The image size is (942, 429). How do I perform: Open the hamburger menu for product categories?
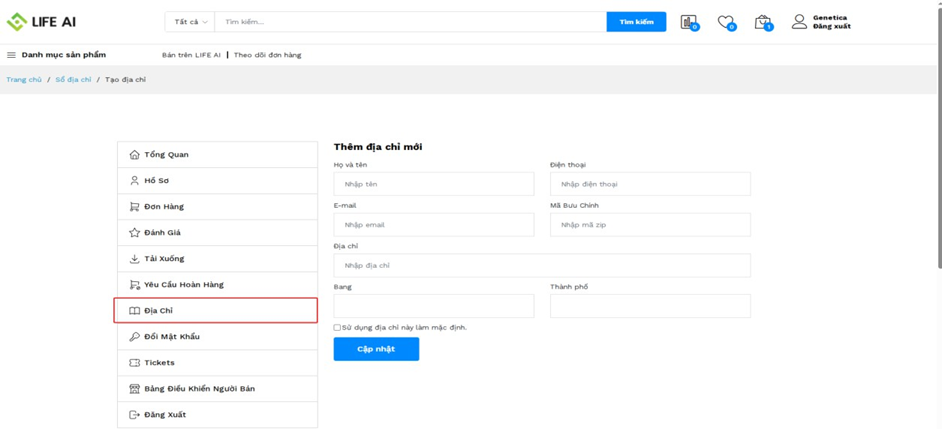click(12, 55)
